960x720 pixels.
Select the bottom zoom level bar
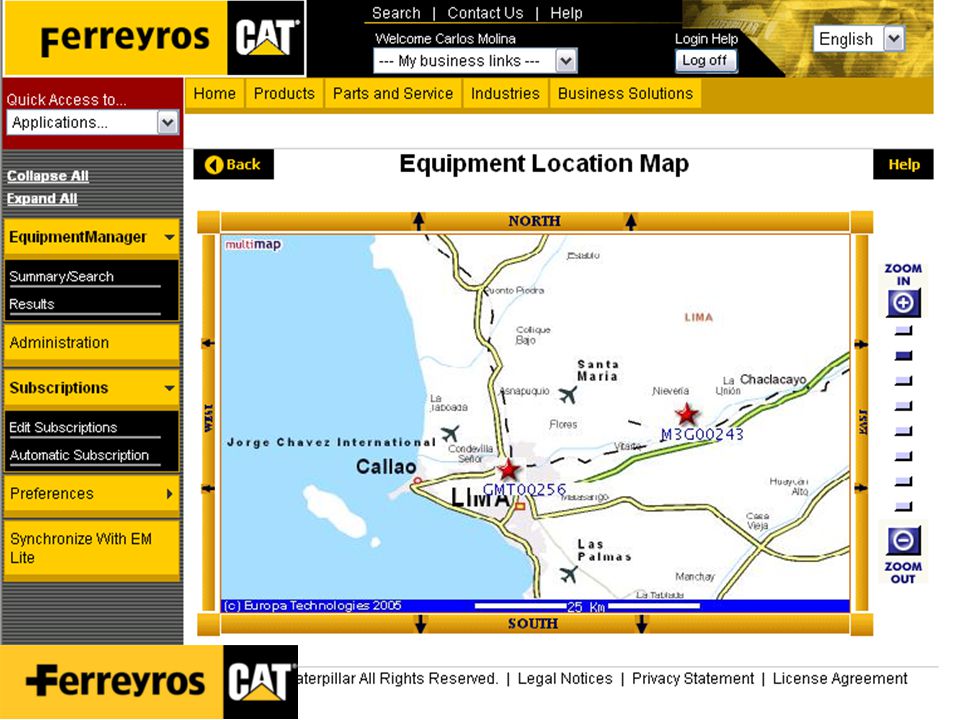[904, 506]
